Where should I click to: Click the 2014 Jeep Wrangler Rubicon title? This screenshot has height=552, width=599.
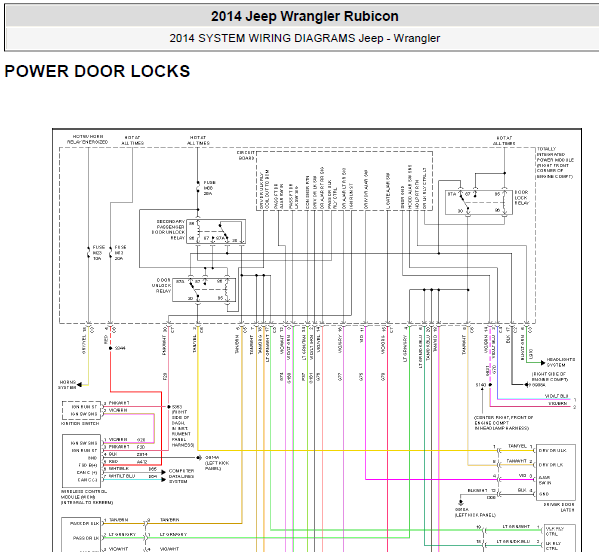click(x=304, y=16)
